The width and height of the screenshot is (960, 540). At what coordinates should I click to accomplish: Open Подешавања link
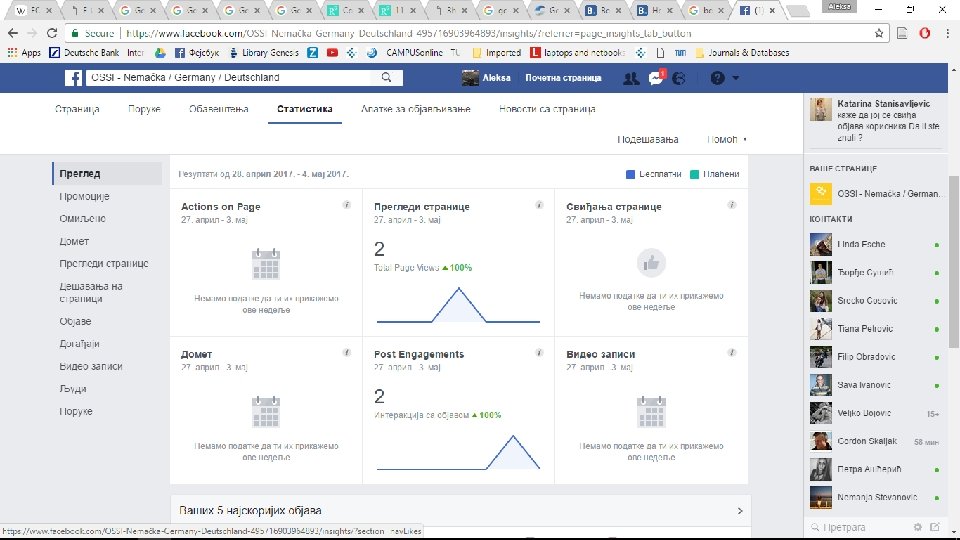pos(648,140)
